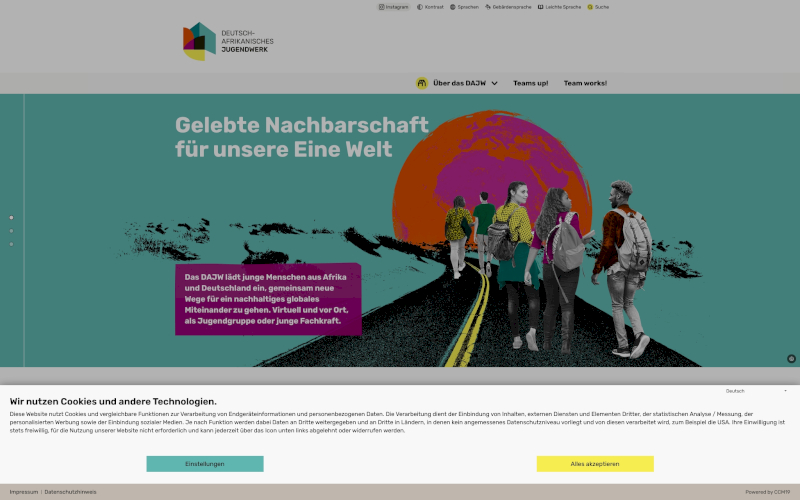Open the Sprachen language selector
Viewport: 800px width, 500px height.
point(464,7)
